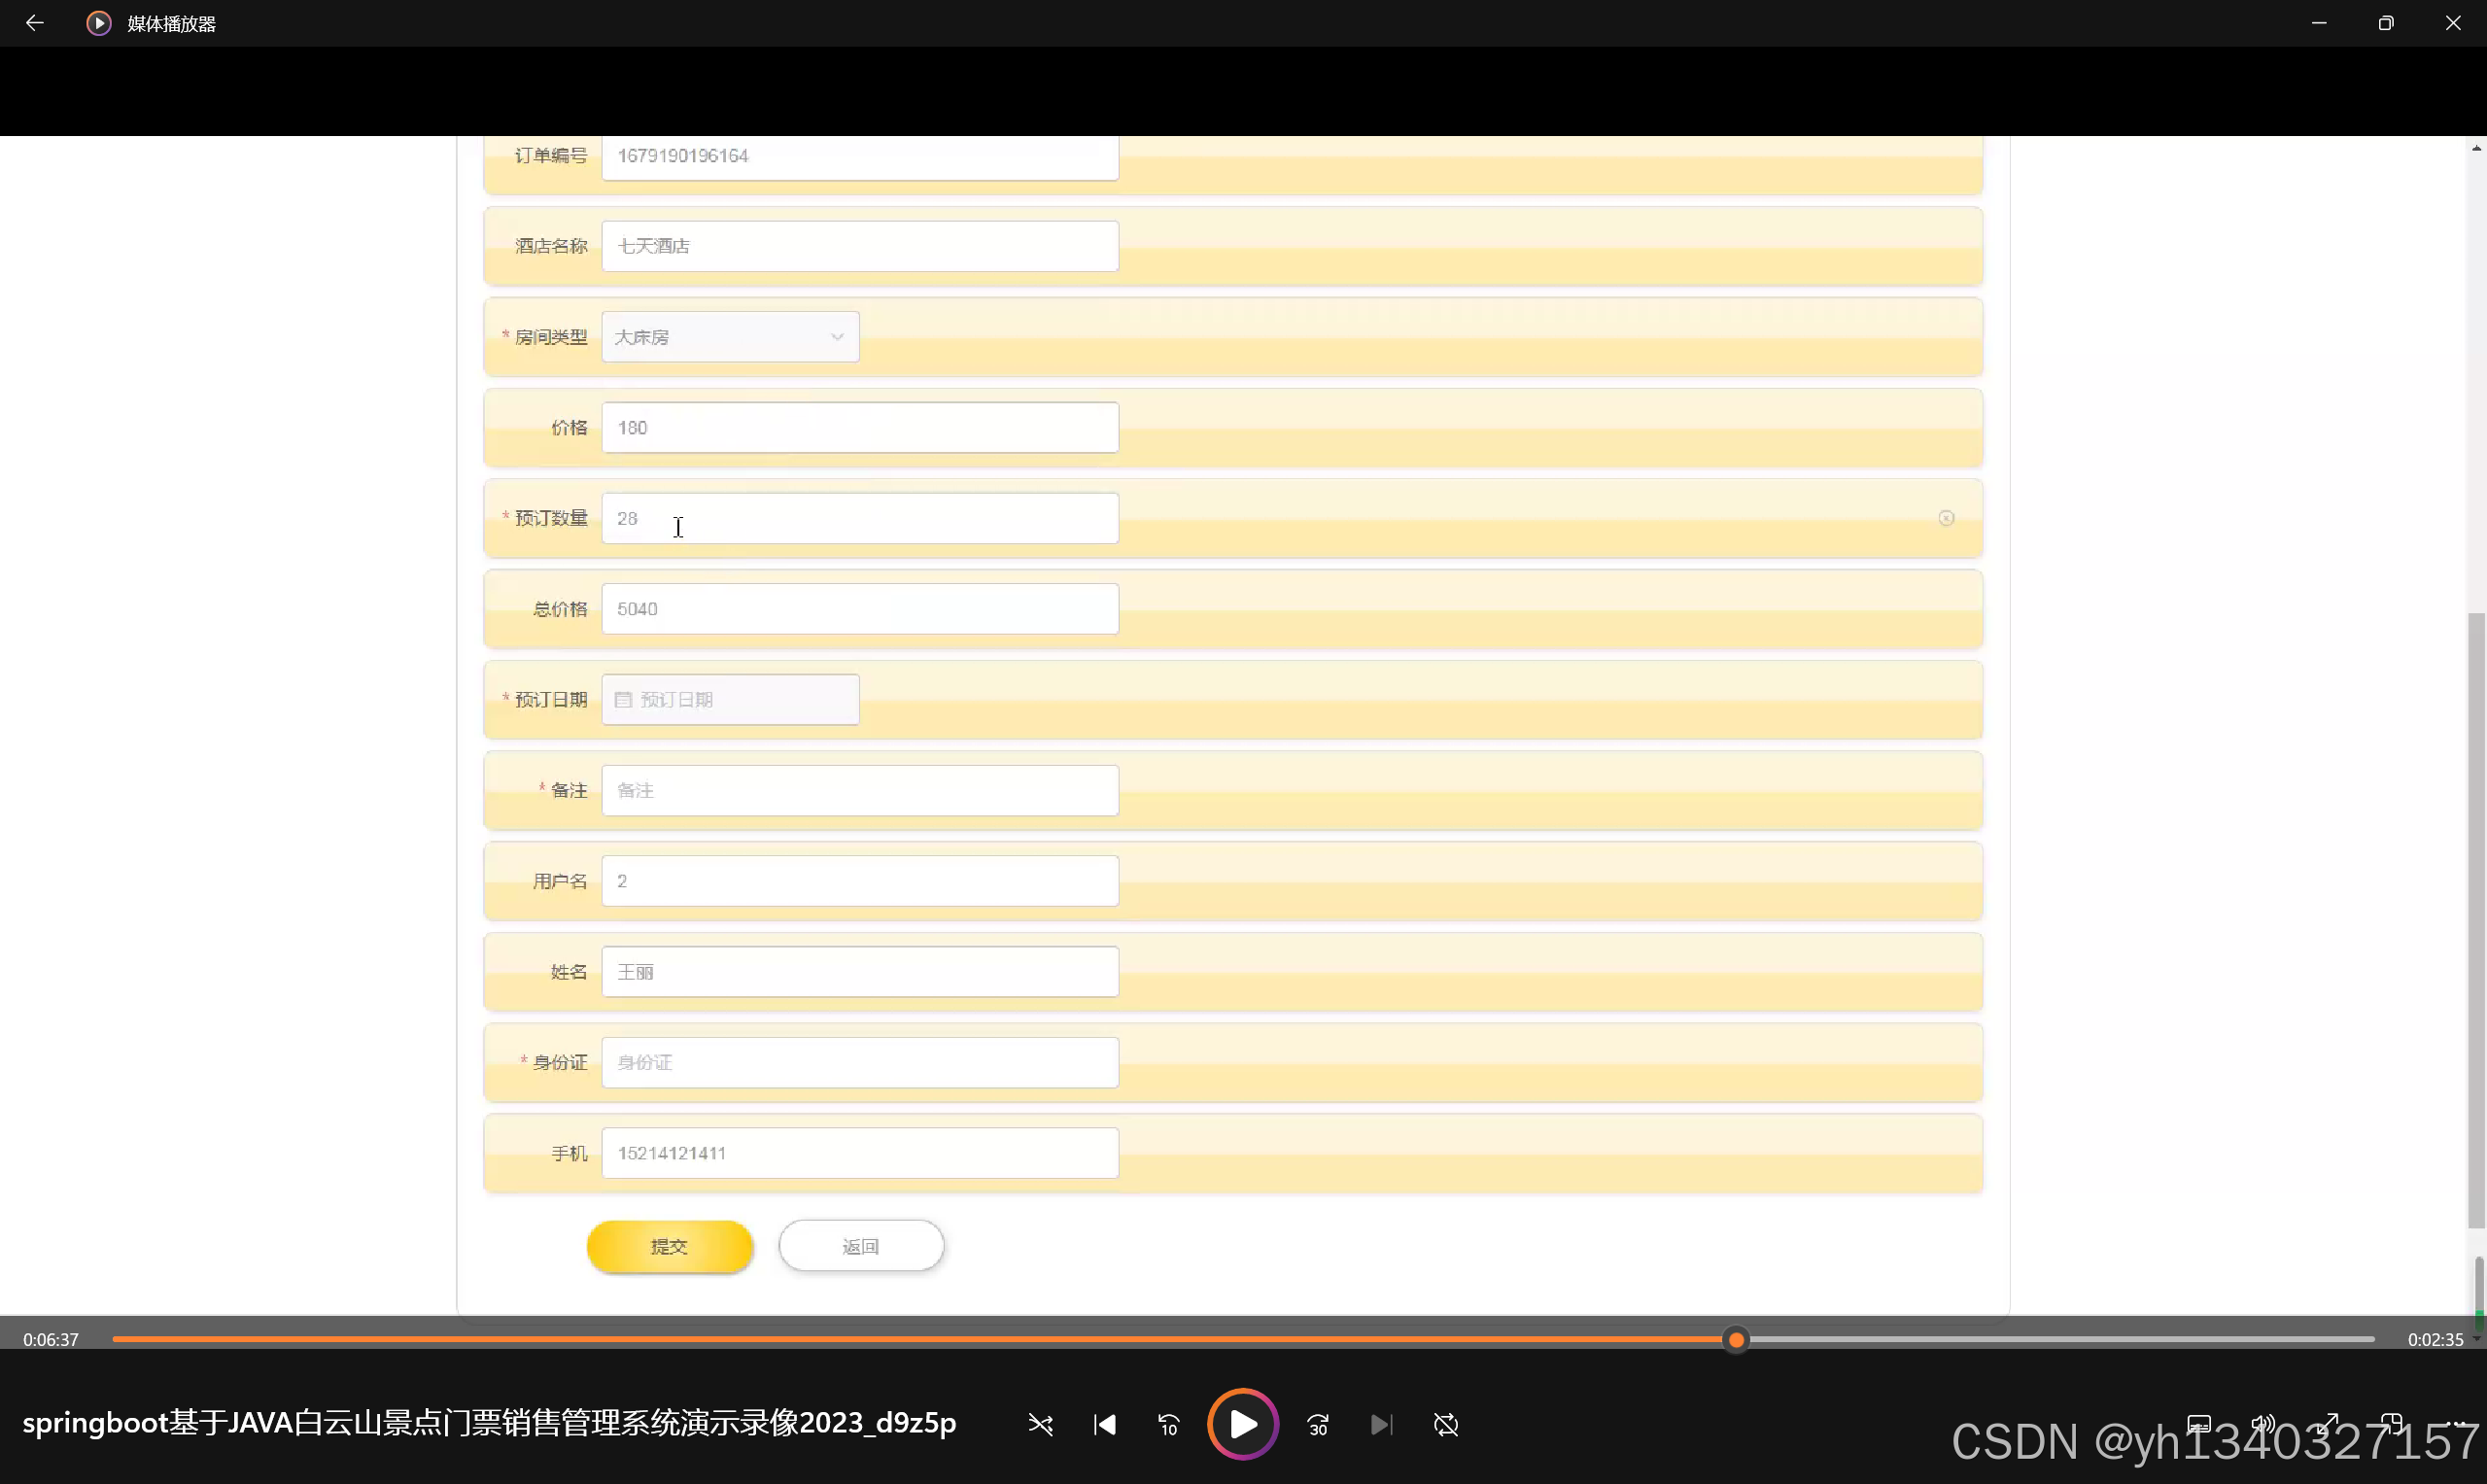Click the 提交 submit button
The image size is (2487, 1484).
click(669, 1246)
